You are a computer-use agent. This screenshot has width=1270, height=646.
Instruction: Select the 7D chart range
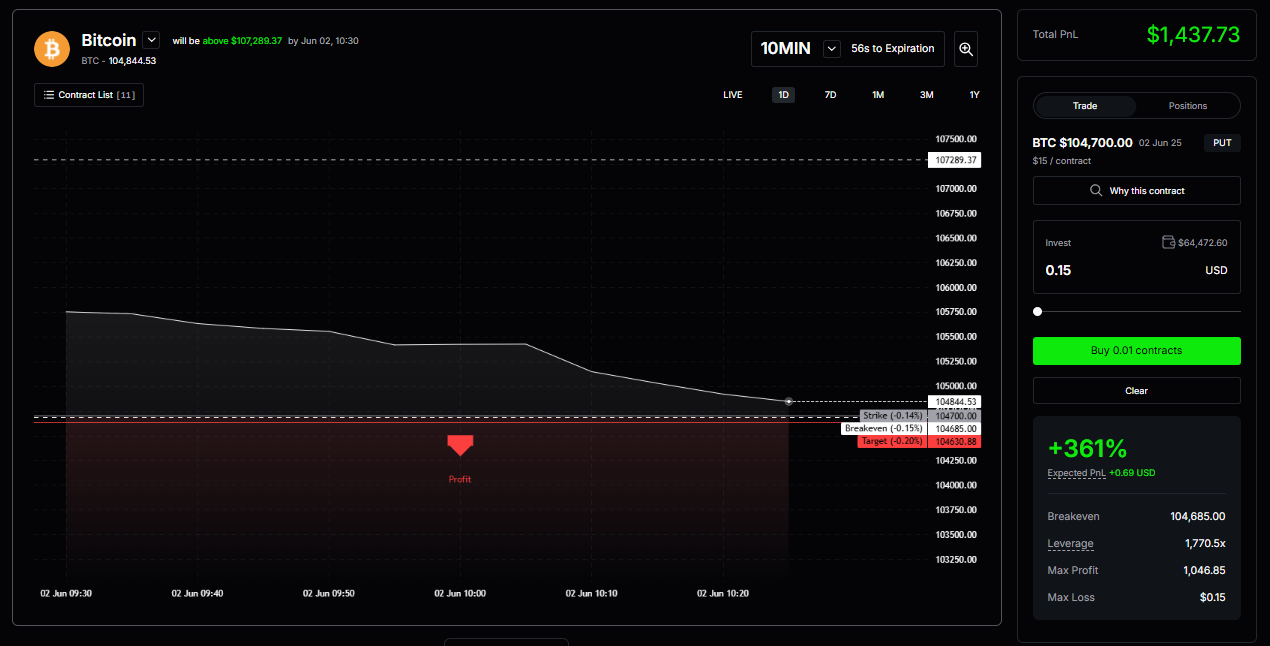830,95
